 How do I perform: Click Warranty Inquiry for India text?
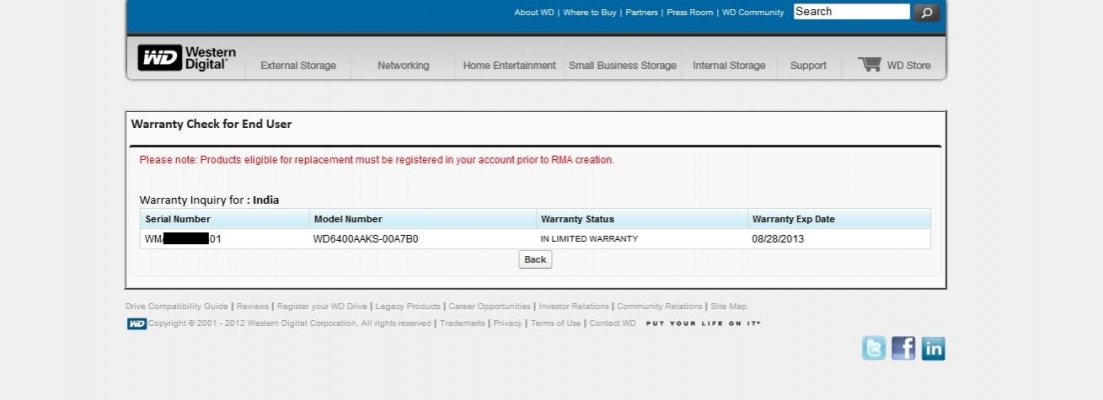pyautogui.click(x=209, y=200)
